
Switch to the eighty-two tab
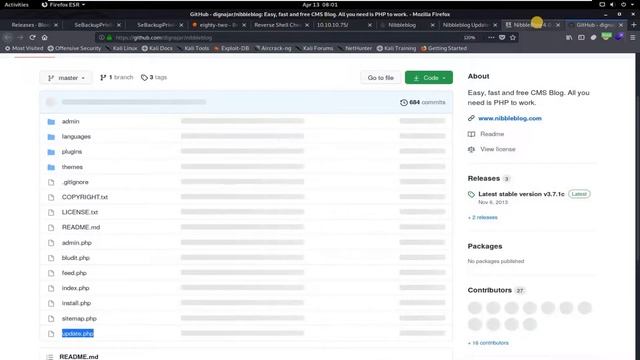click(218, 25)
